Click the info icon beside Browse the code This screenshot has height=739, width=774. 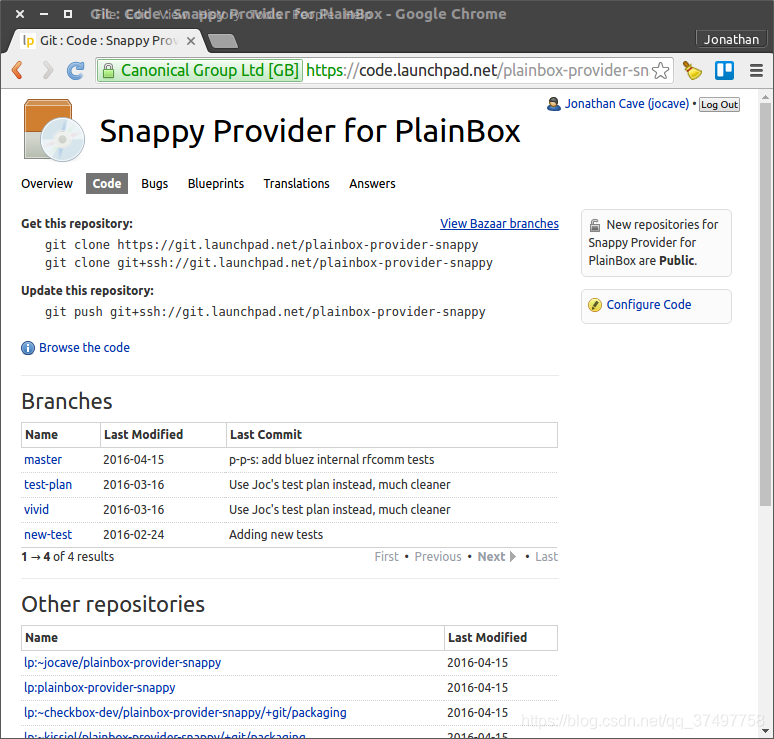point(28,348)
